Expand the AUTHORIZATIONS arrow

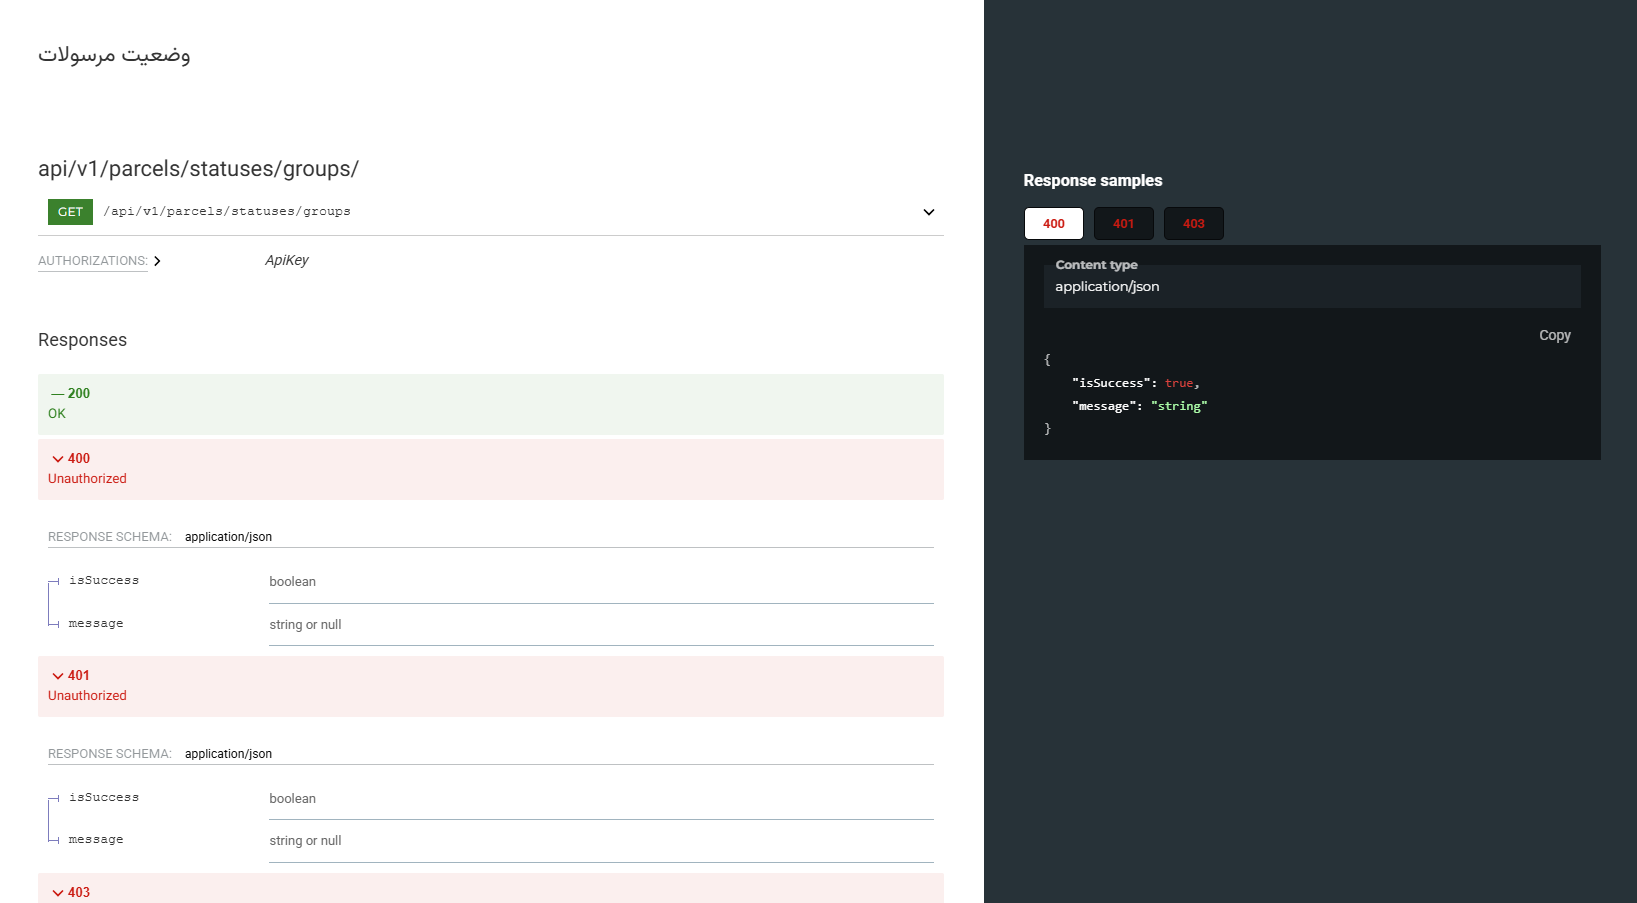coord(157,261)
